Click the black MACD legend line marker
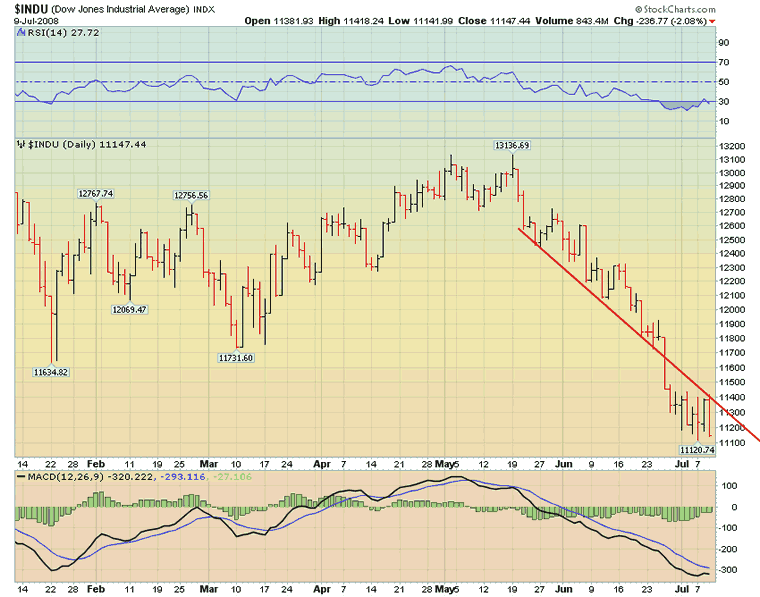The height and width of the screenshot is (597, 760). (21, 477)
